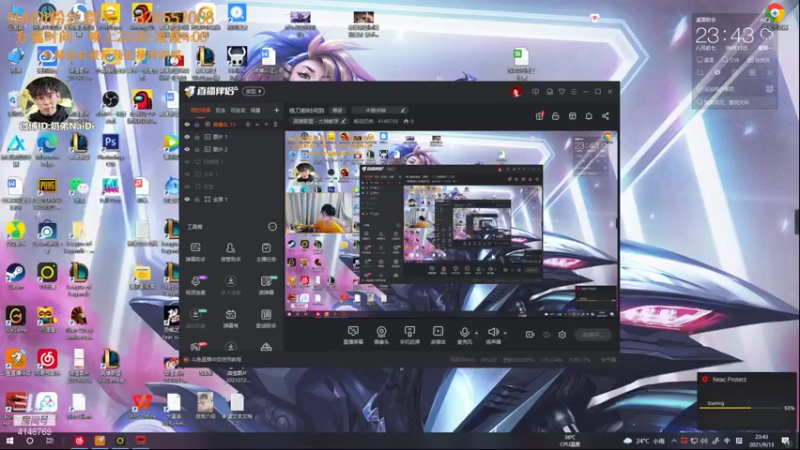Open the 斗鱼直播伴侣使用教程 tutorial link
Screen dimensions: 800x450
[216, 360]
